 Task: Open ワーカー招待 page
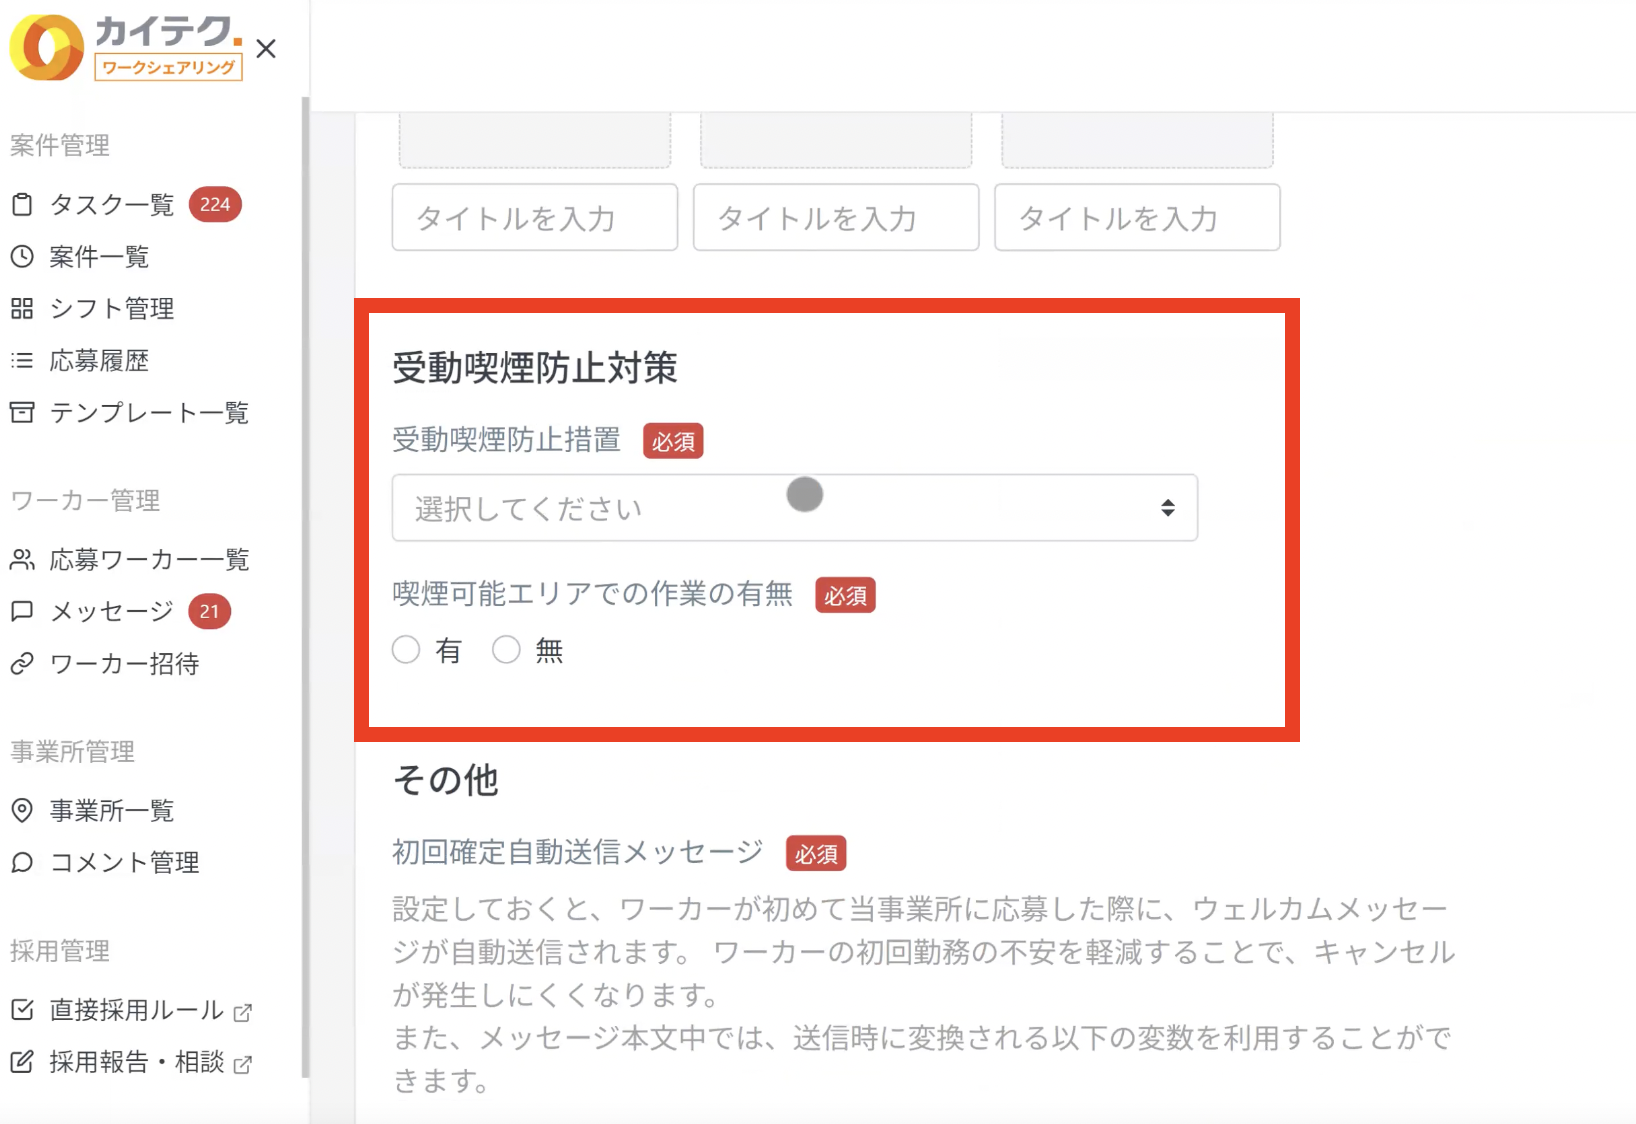point(124,663)
